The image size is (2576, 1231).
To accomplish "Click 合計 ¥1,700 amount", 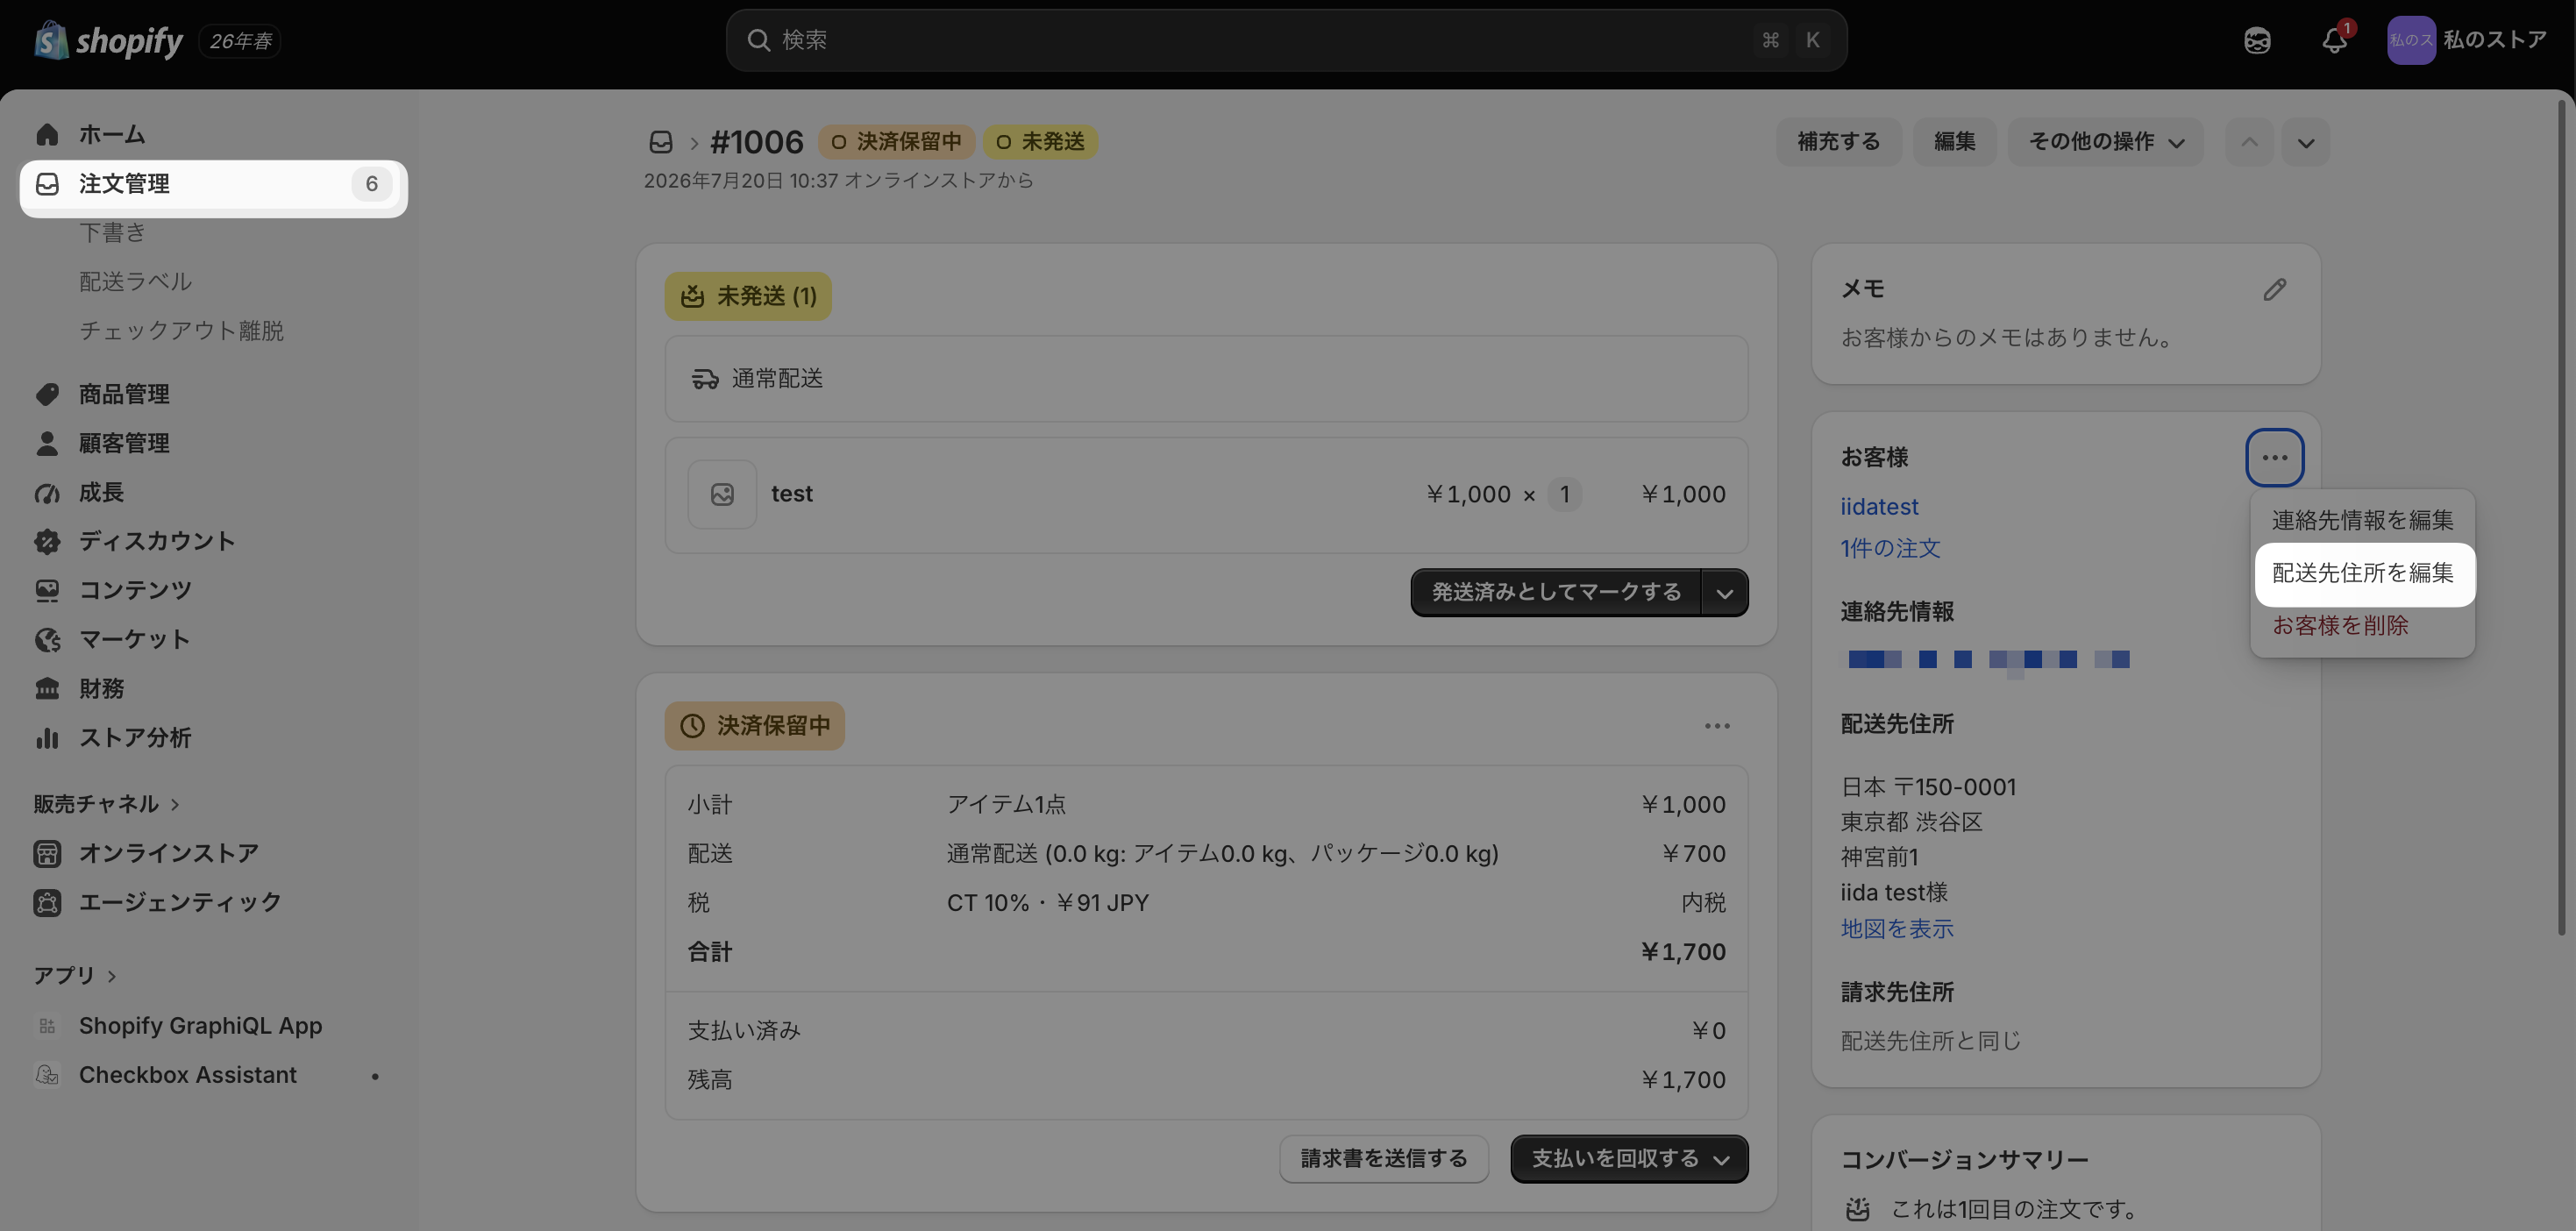I will coord(1683,952).
